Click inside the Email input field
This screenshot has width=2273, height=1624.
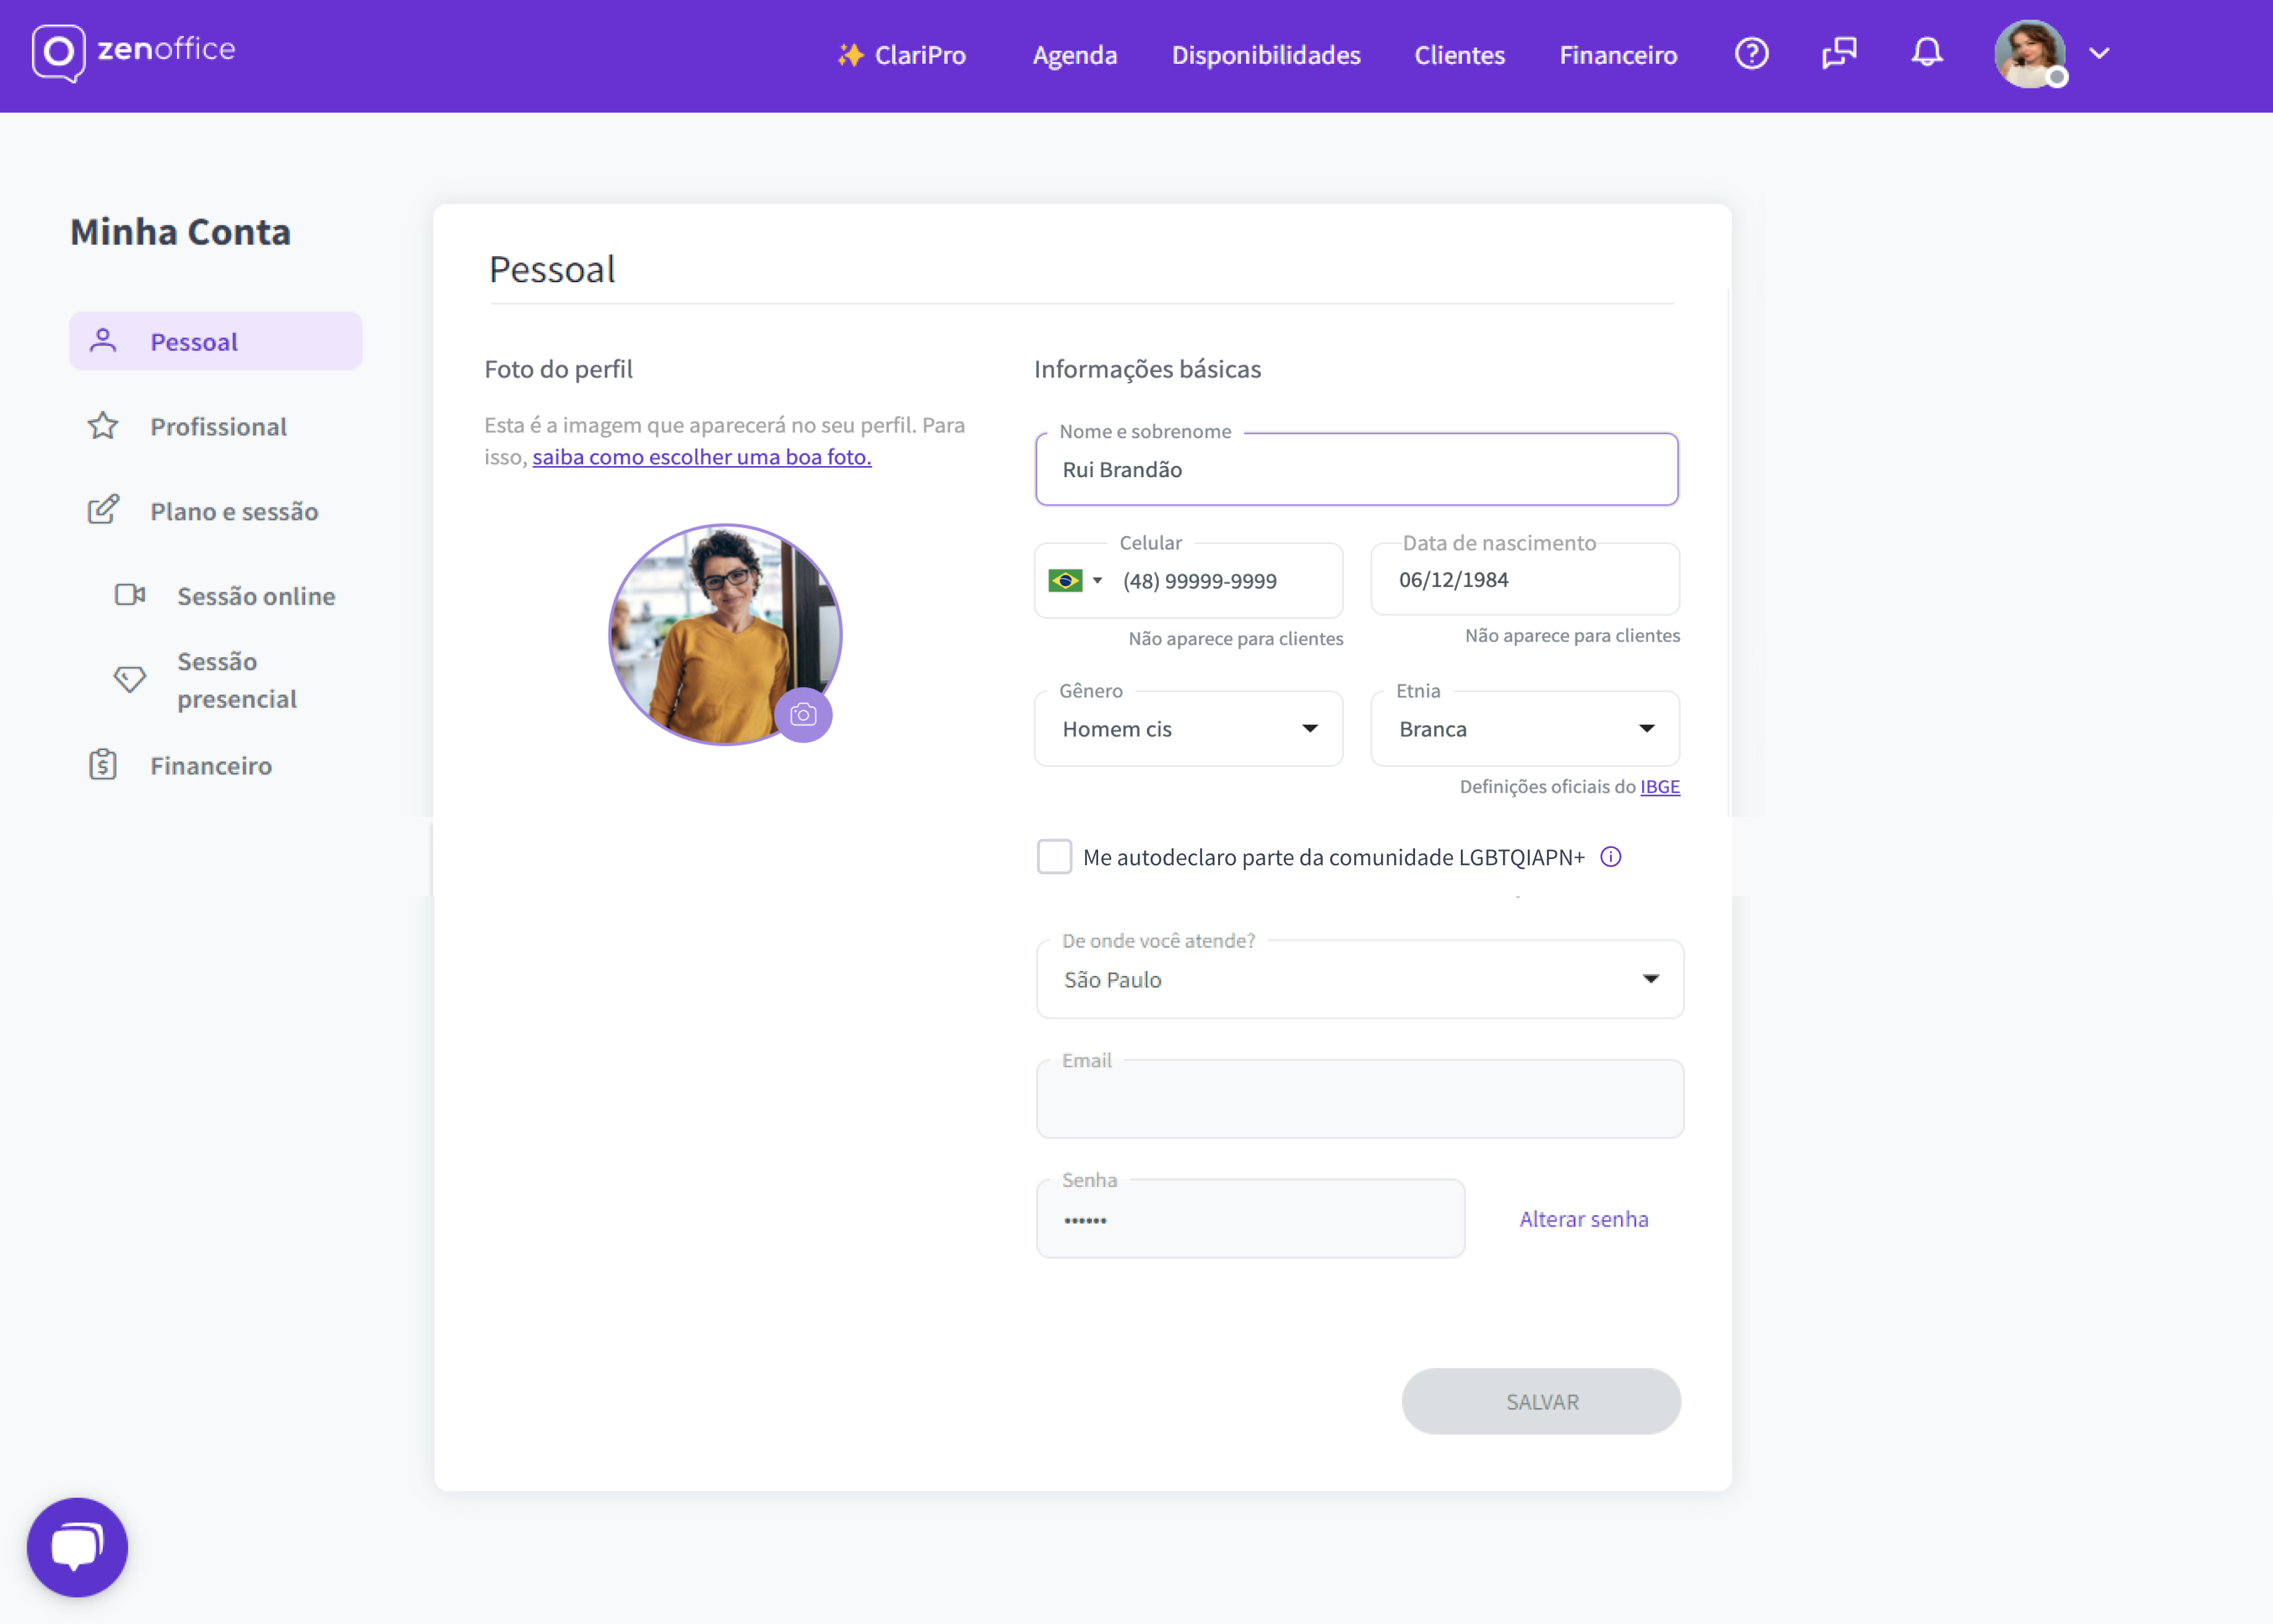click(x=1359, y=1099)
